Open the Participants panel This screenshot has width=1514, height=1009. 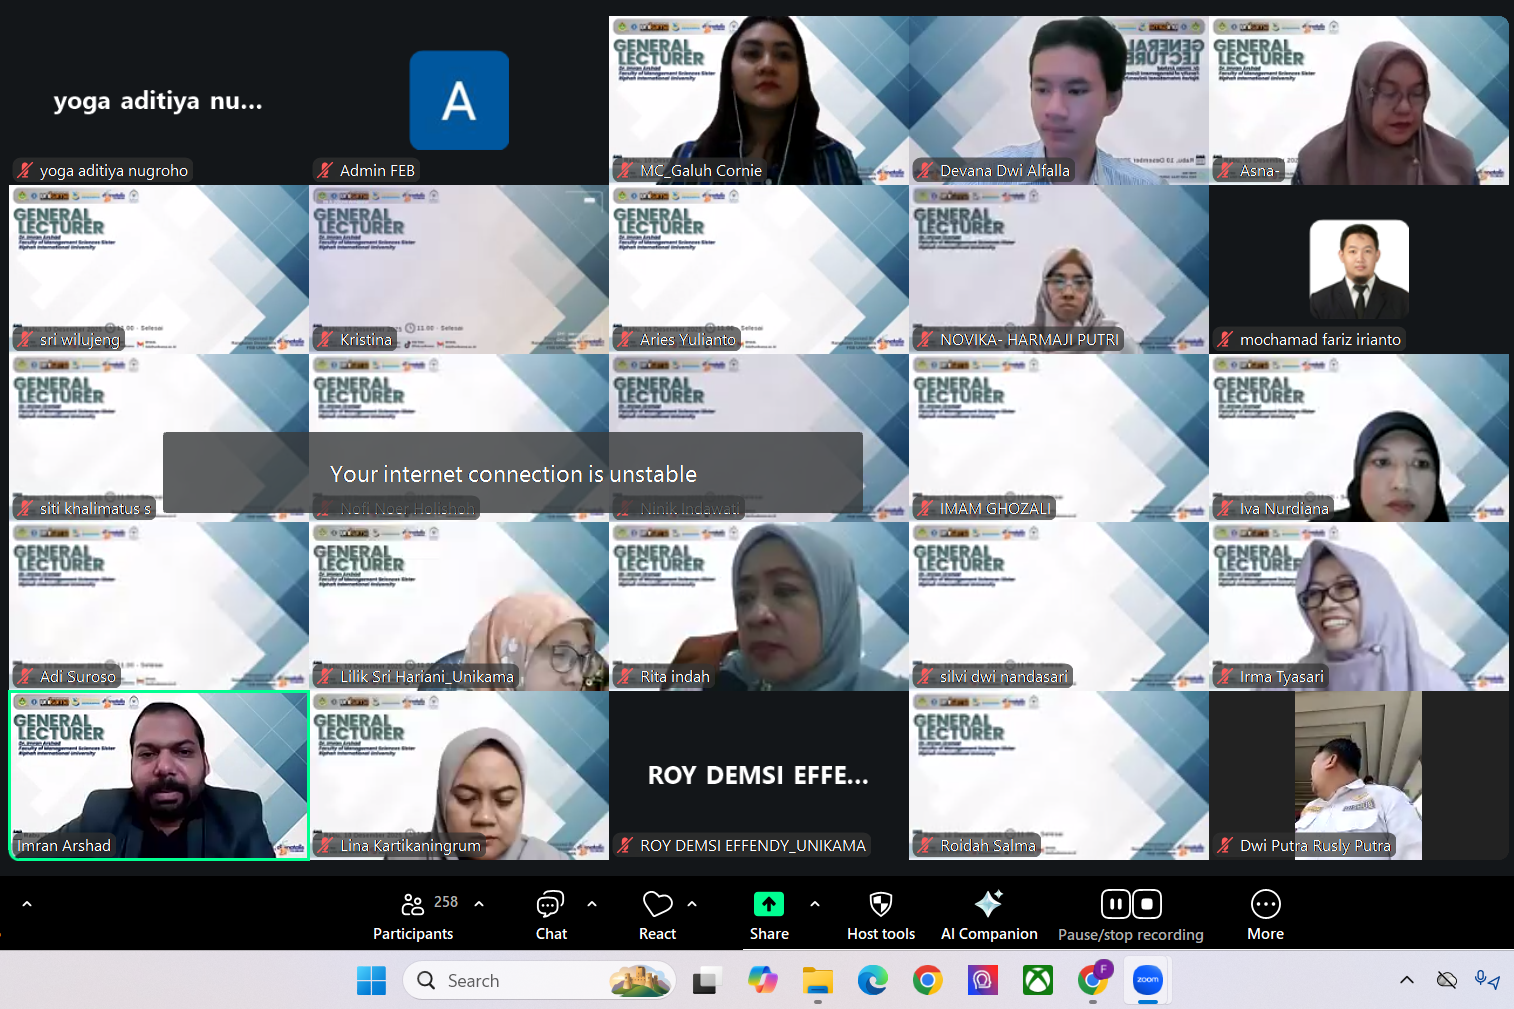[x=413, y=915]
